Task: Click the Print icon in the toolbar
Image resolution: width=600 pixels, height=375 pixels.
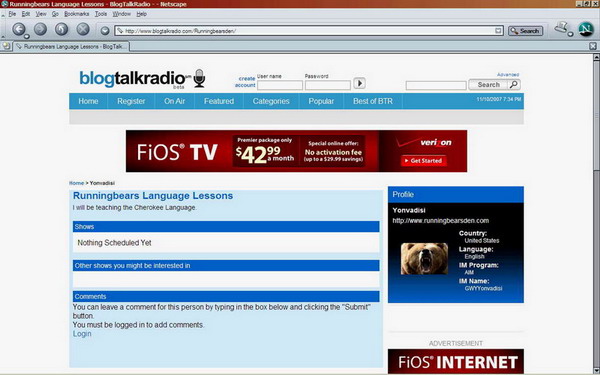Action: coord(561,28)
